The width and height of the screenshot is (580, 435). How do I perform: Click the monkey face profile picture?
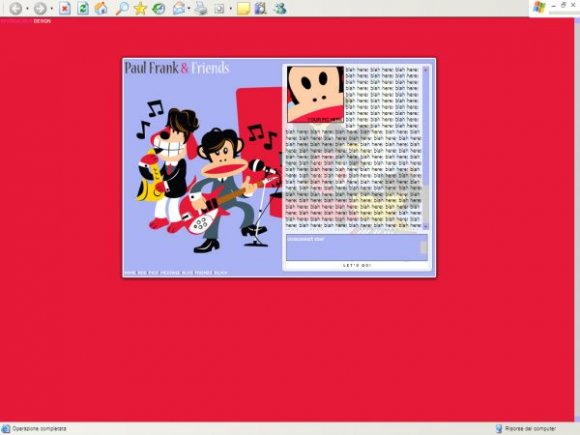(316, 94)
